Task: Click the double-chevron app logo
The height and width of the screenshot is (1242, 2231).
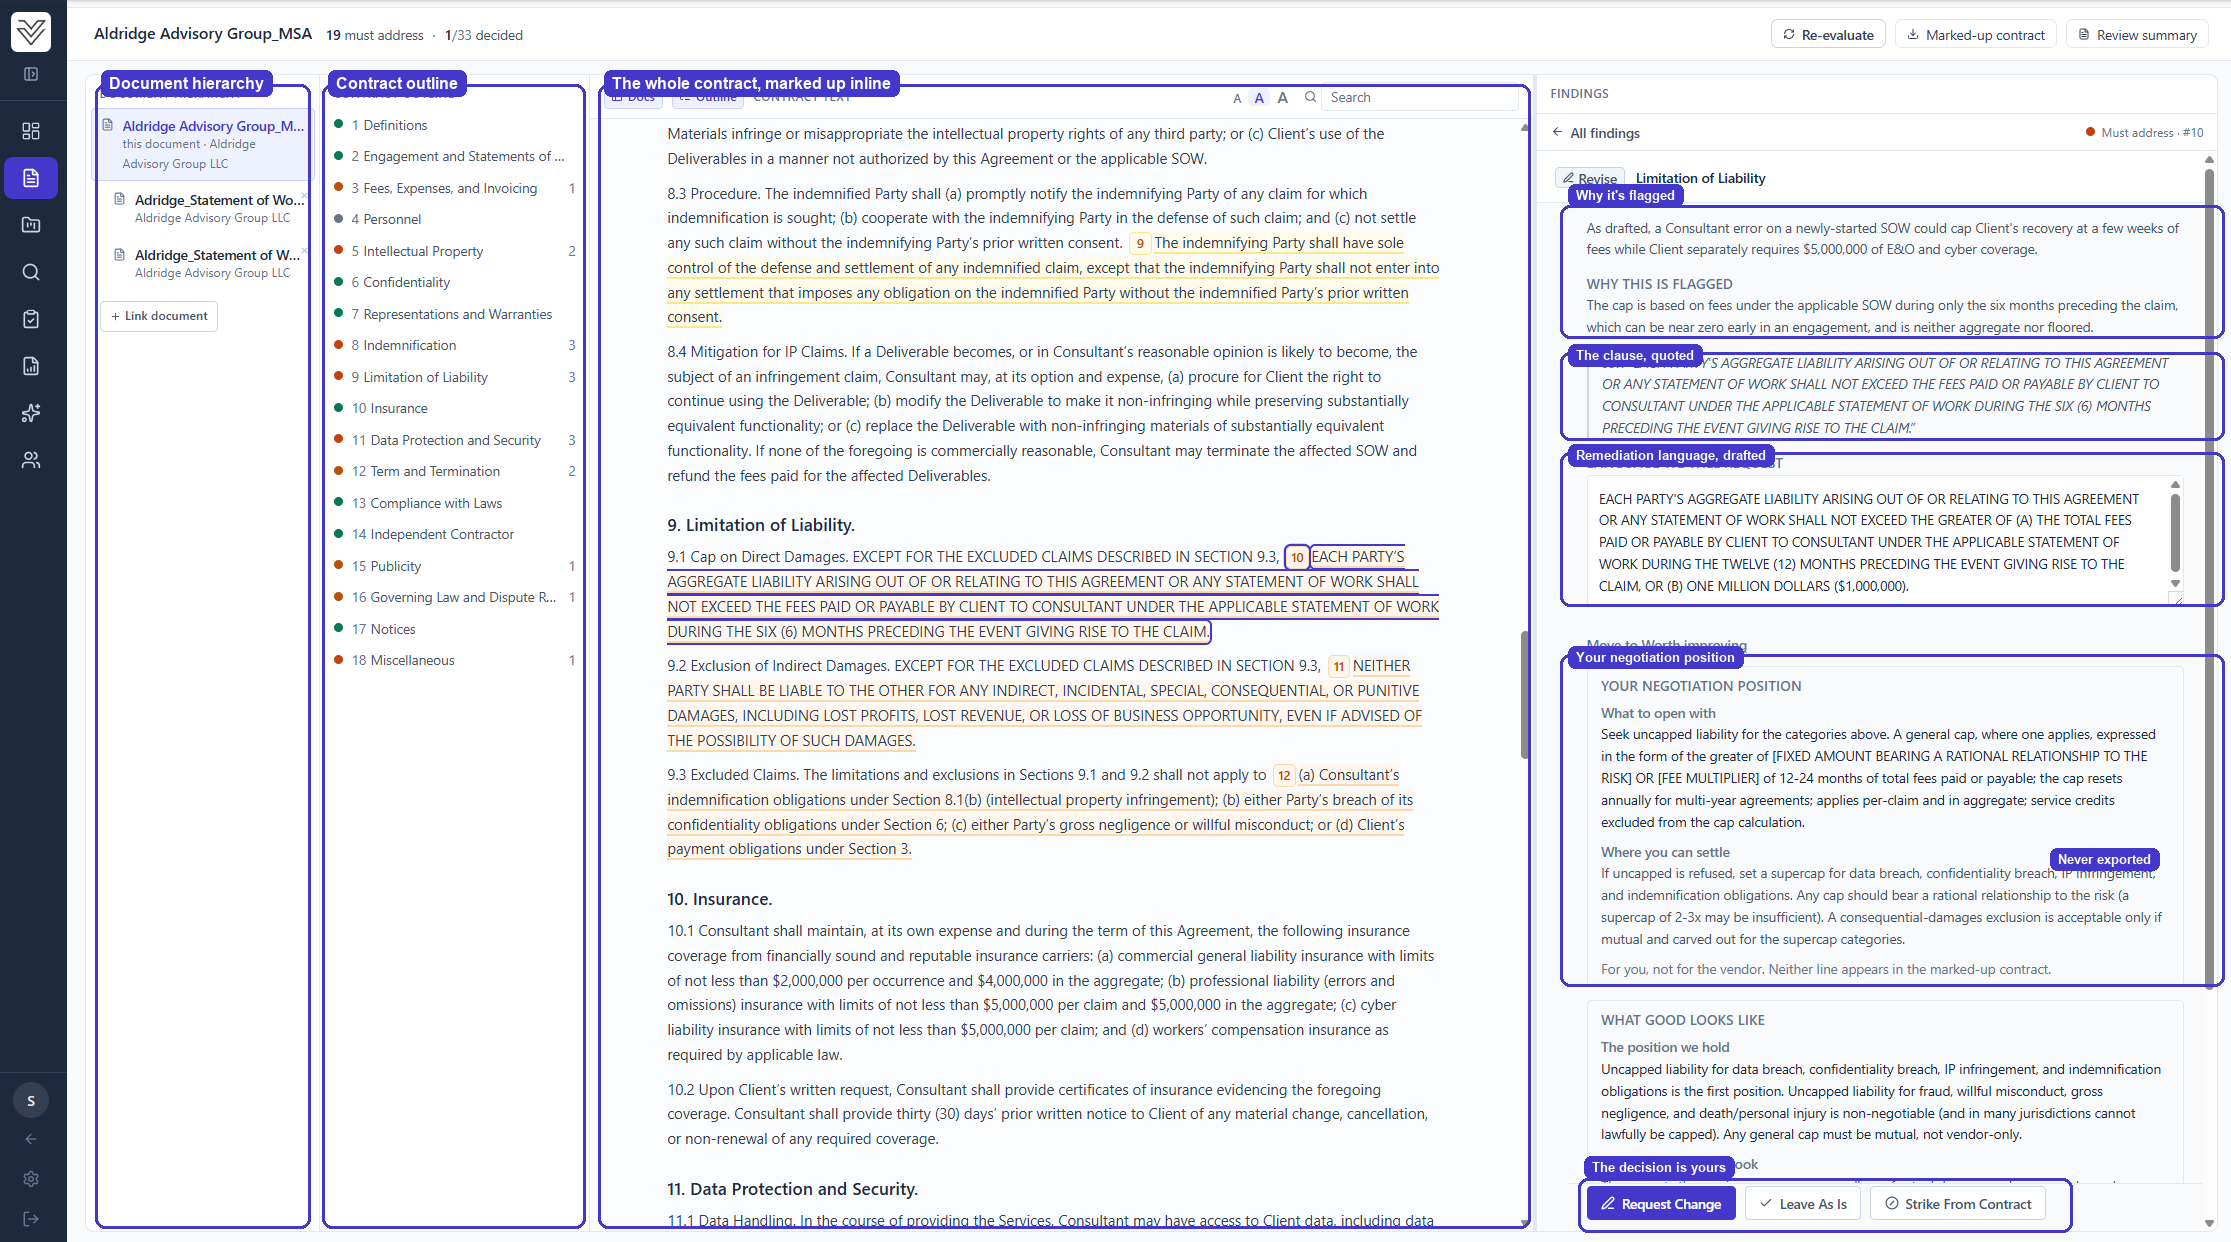Action: click(31, 32)
